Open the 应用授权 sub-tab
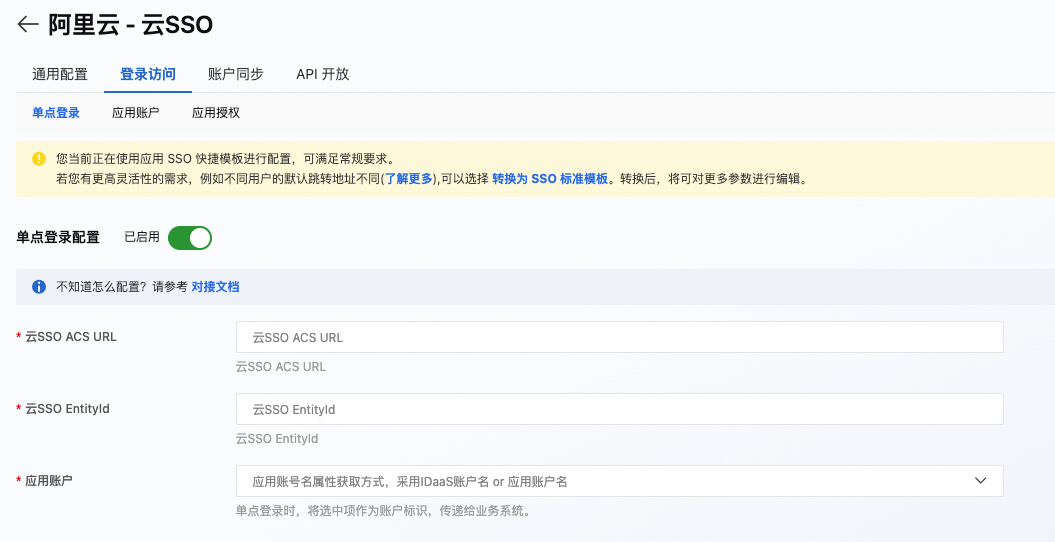This screenshot has height=542, width=1055. click(x=216, y=113)
